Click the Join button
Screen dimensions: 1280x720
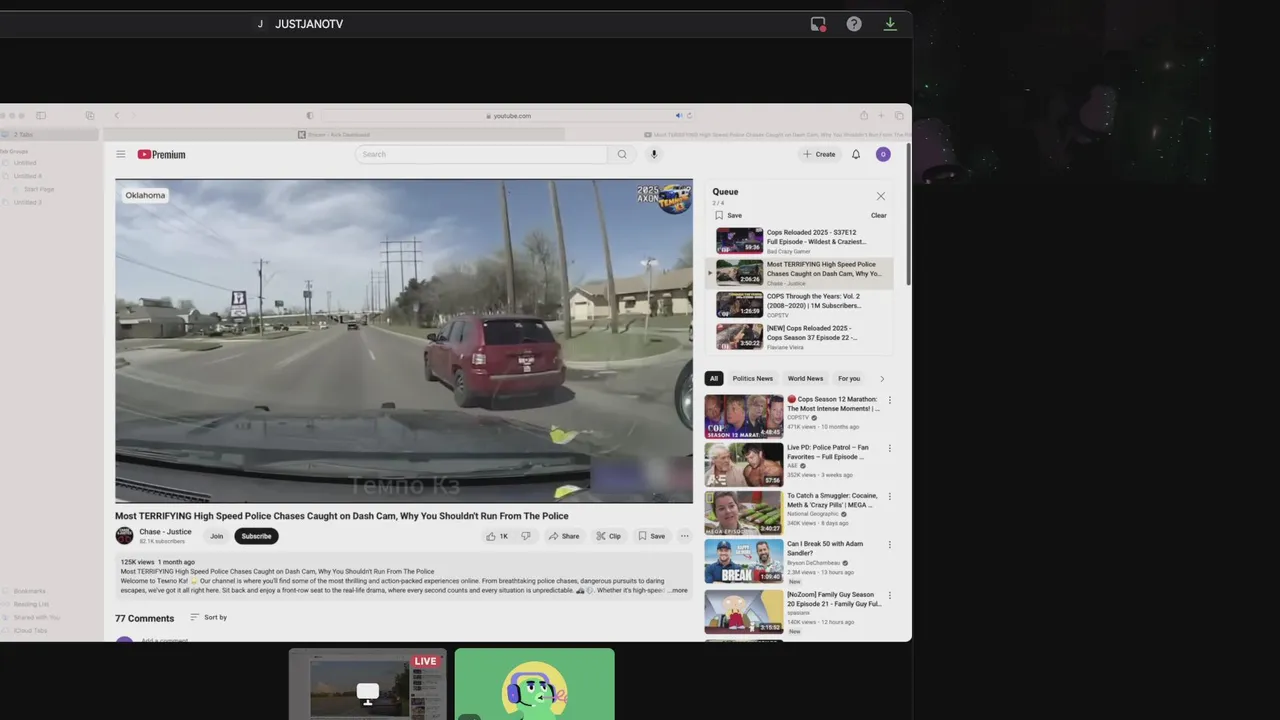point(216,536)
